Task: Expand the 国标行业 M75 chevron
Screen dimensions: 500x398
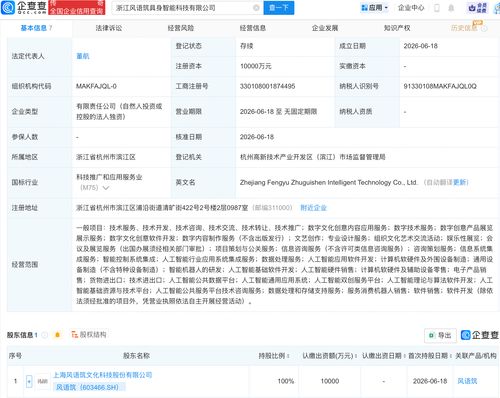Action: pyautogui.click(x=106, y=188)
